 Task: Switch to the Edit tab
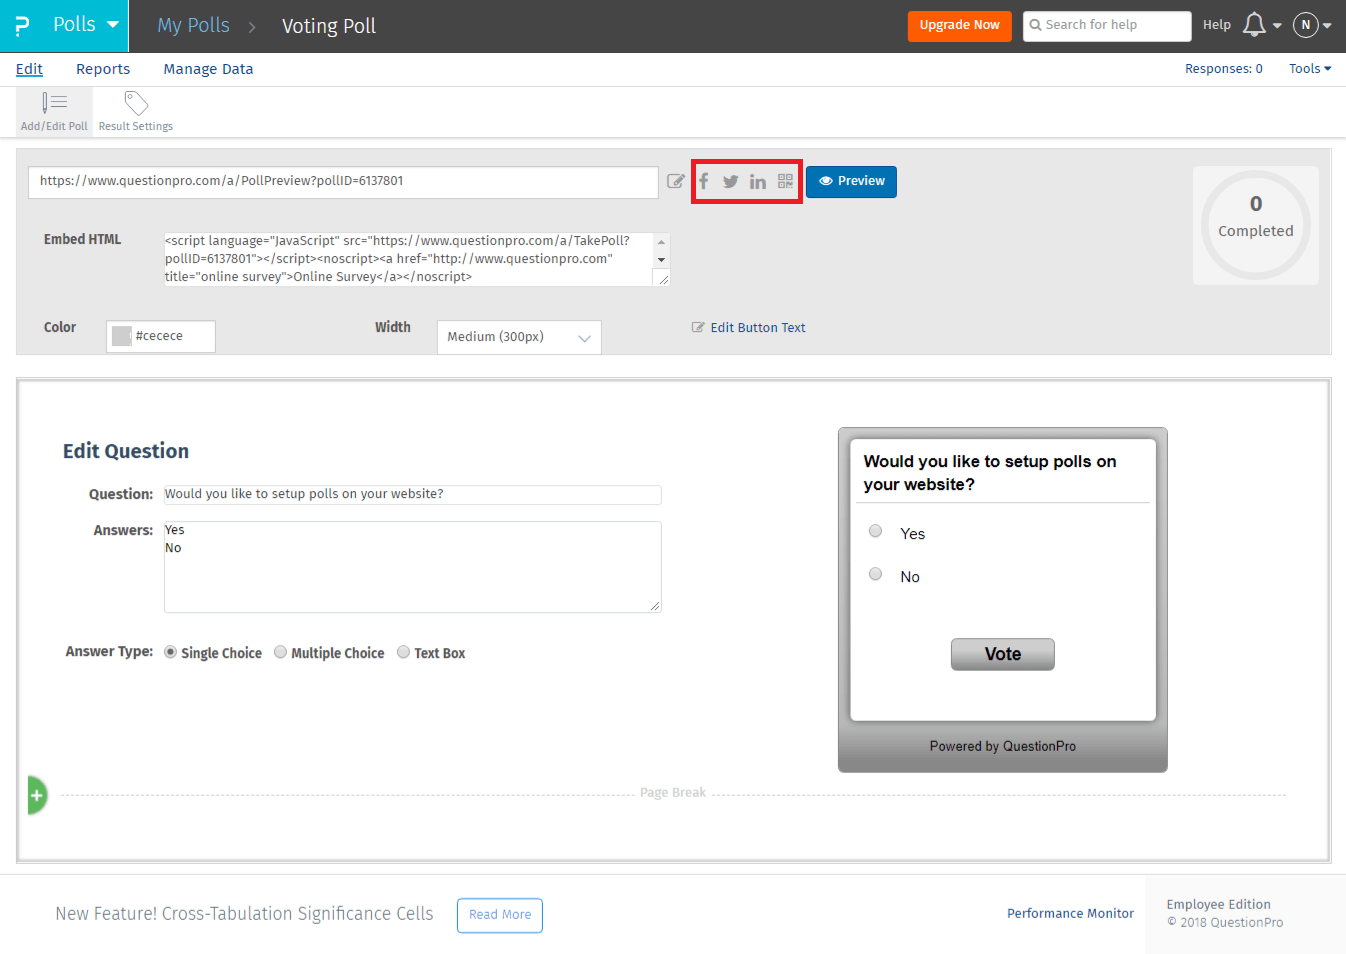point(29,69)
